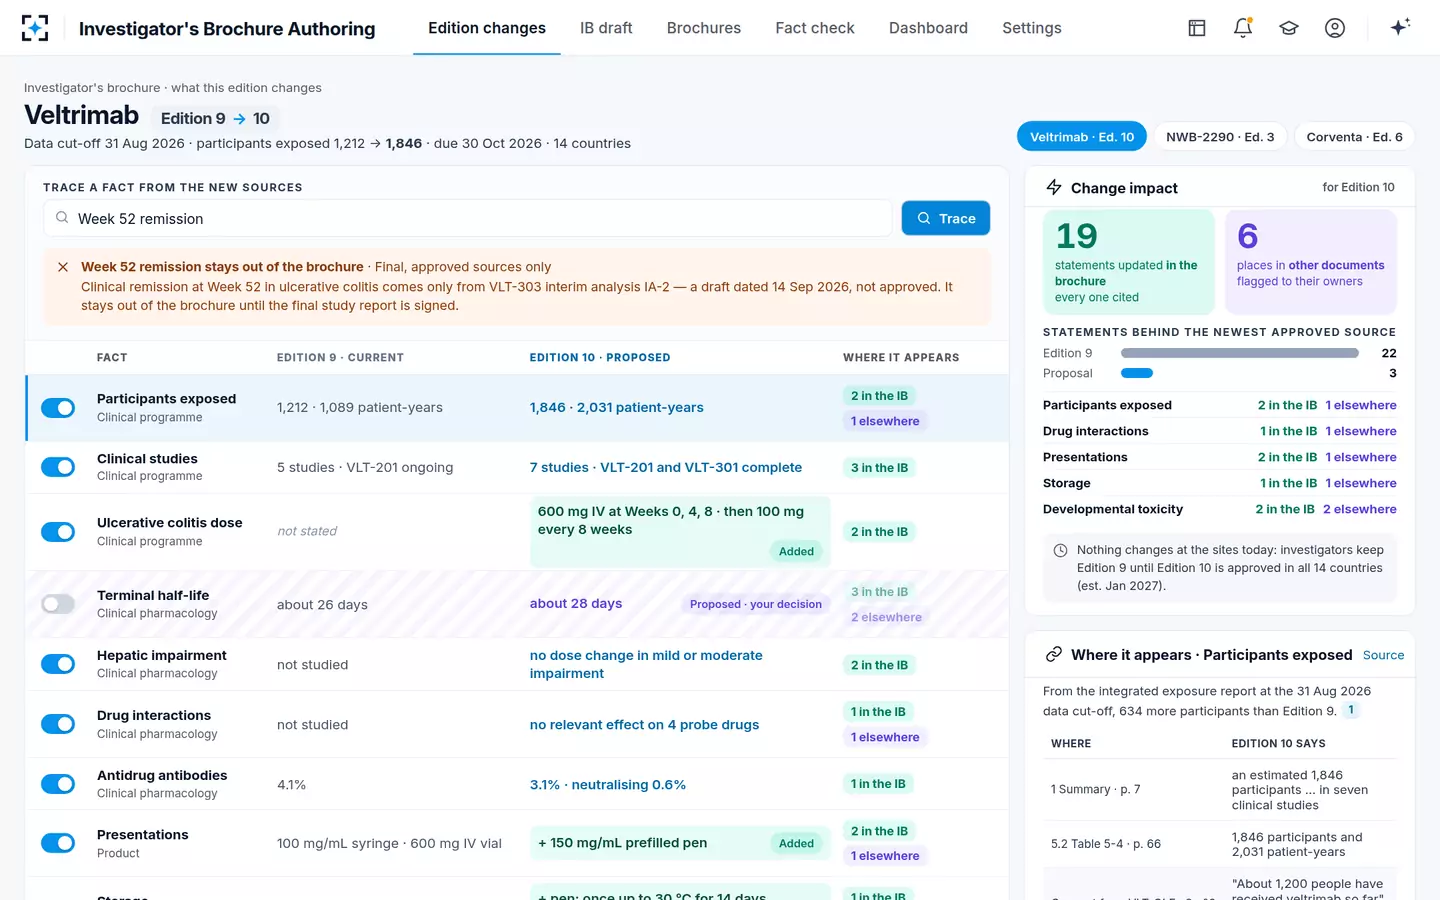Click the 19 statements updated card
Image resolution: width=1440 pixels, height=900 pixels.
(1128, 262)
